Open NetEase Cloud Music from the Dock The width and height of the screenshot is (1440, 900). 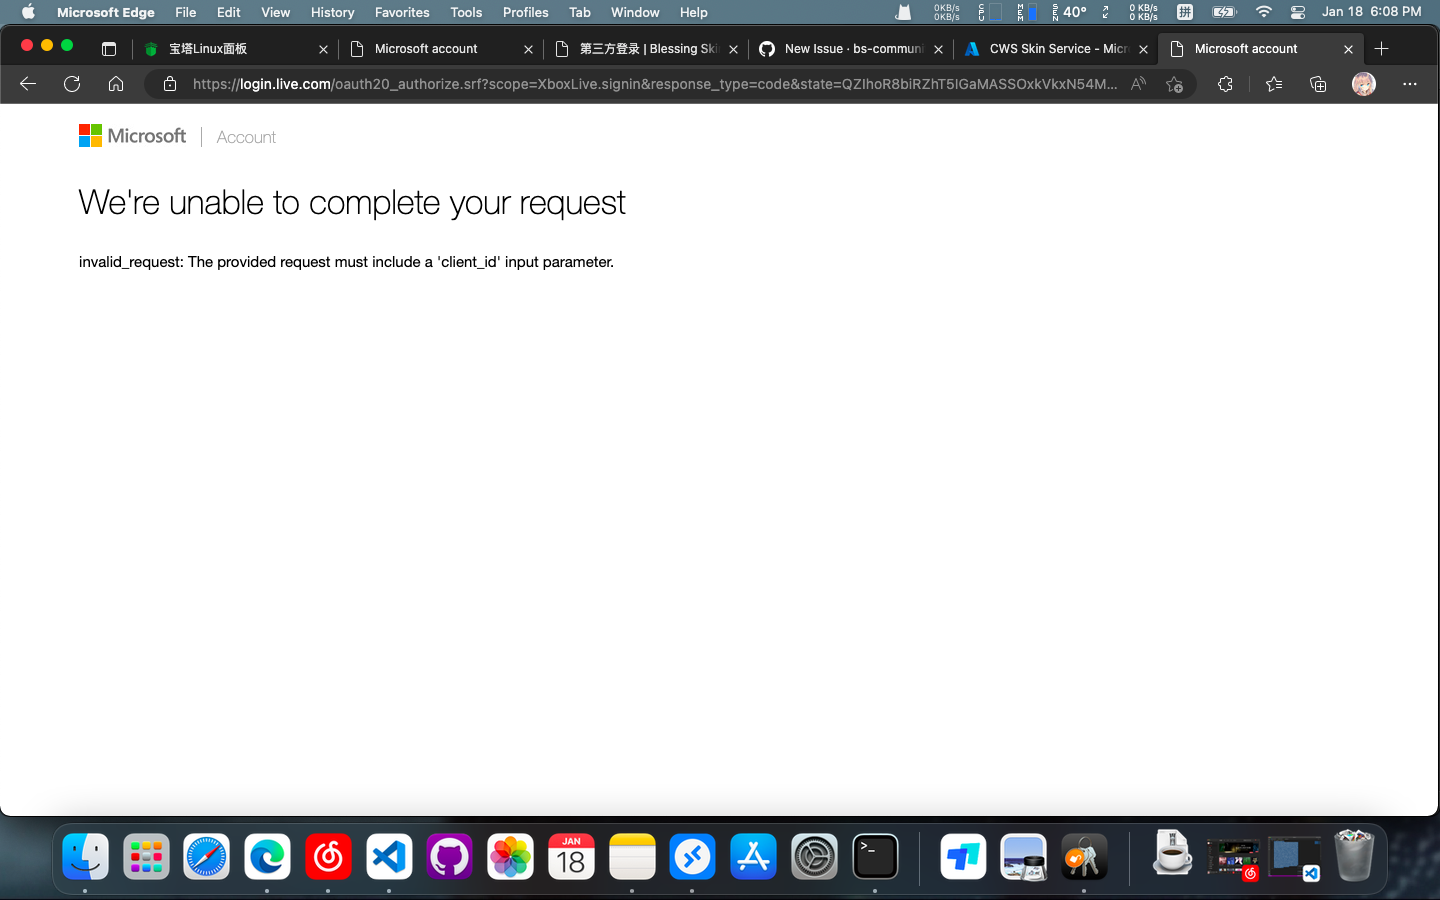coord(328,857)
